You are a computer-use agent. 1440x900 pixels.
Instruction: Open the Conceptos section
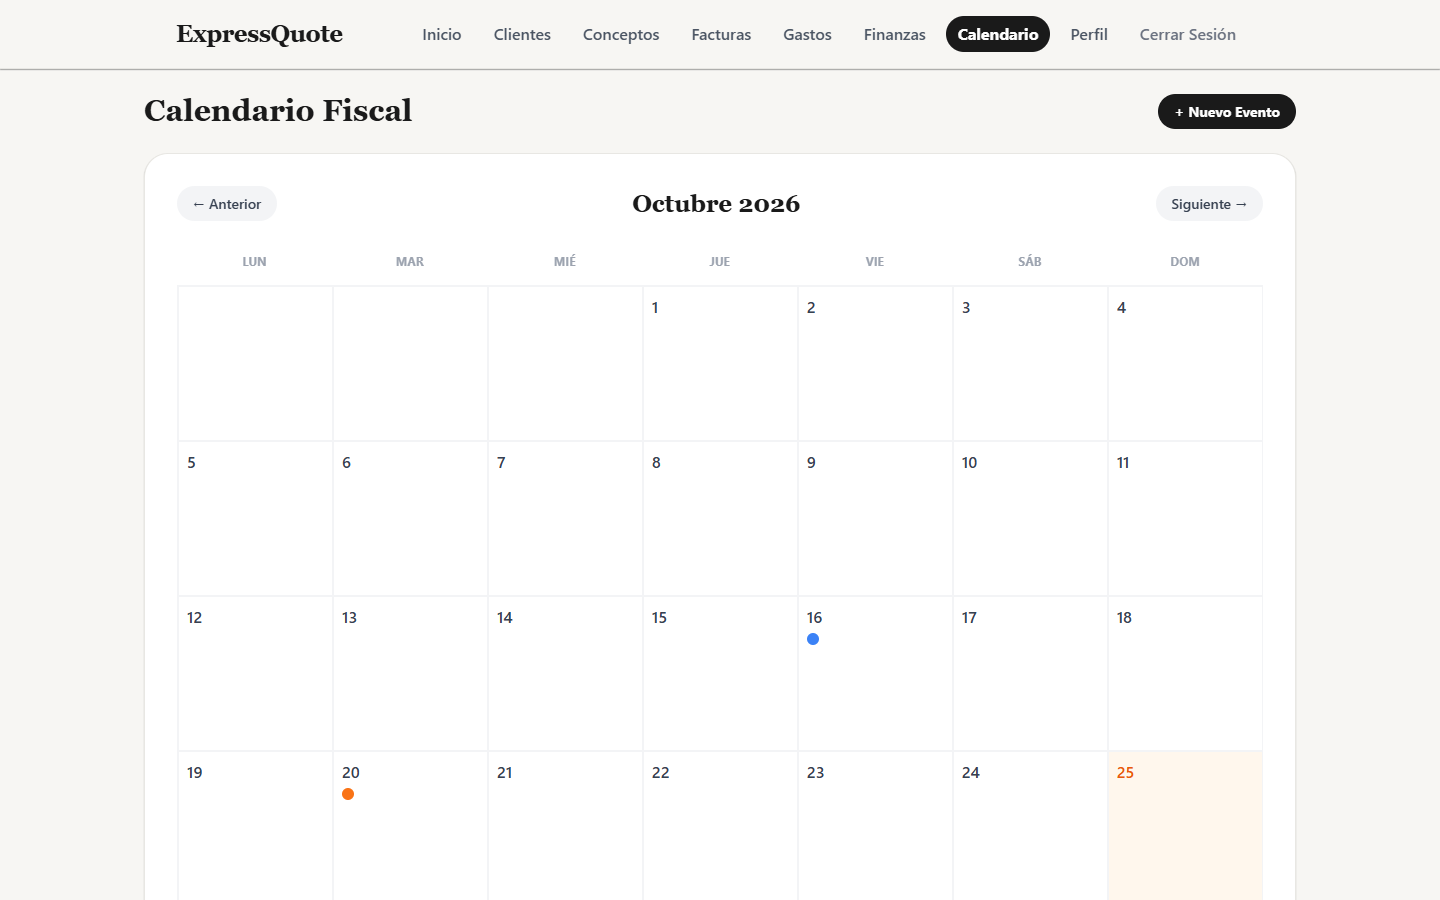[621, 34]
